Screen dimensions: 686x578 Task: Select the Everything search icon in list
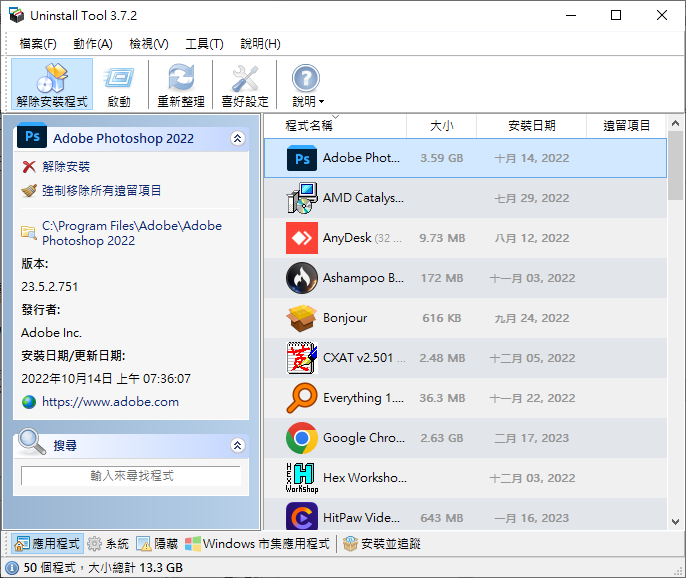(302, 398)
